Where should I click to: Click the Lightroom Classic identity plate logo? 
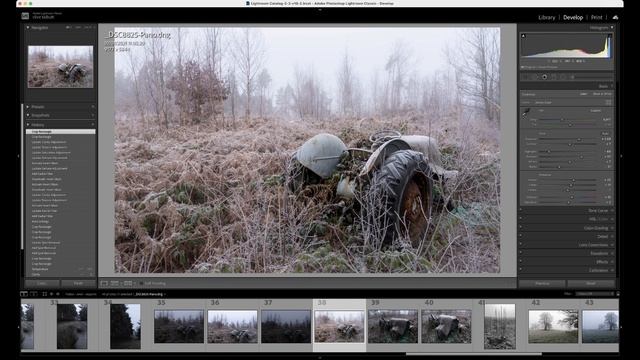pyautogui.click(x=25, y=16)
